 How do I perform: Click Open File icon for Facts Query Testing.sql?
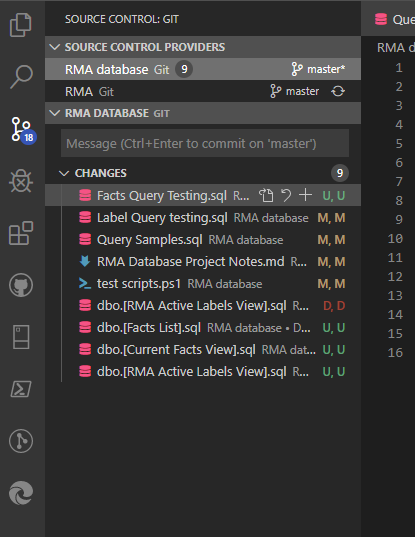pos(266,196)
